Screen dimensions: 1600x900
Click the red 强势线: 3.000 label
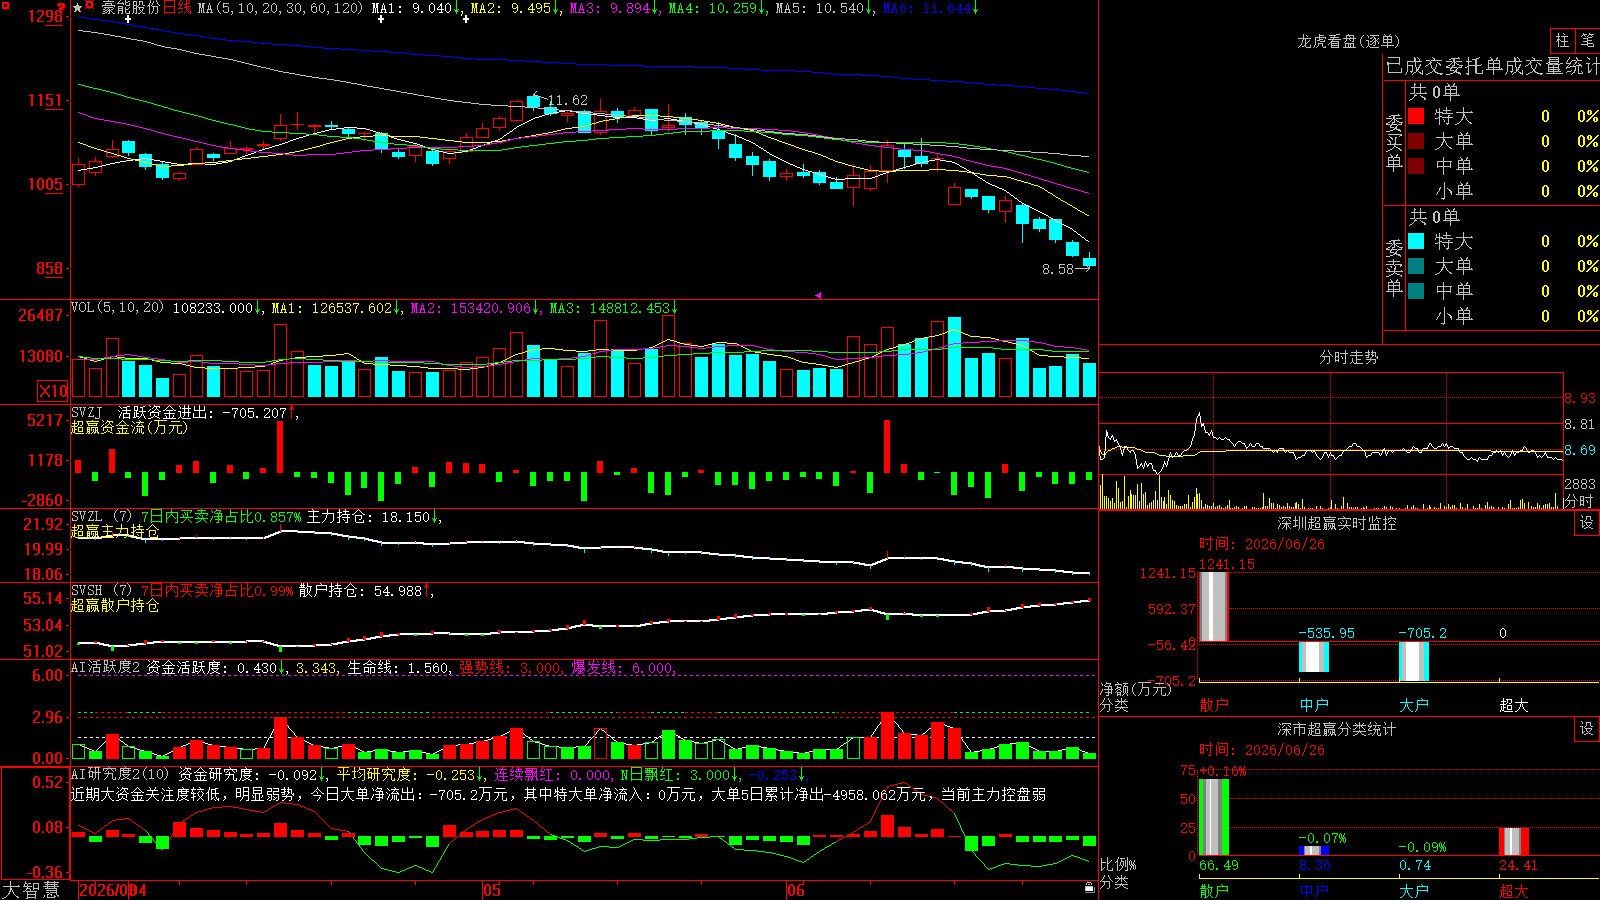[x=510, y=667]
